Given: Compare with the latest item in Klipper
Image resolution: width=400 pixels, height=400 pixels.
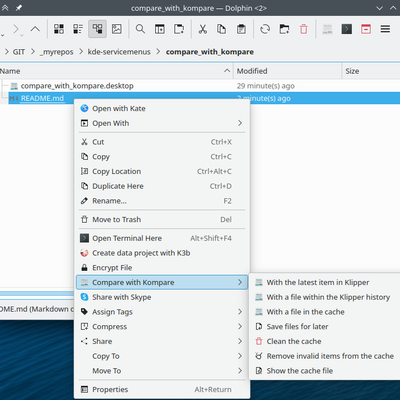Looking at the screenshot, I should tap(326, 282).
